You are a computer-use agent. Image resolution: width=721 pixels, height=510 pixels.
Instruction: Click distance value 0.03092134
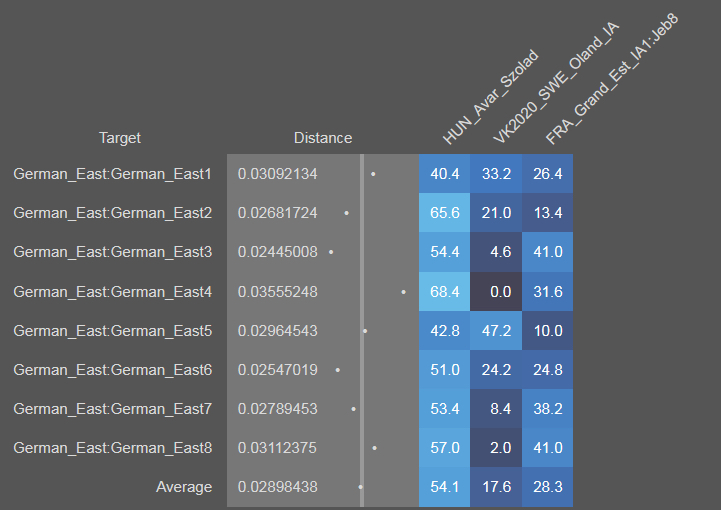tap(277, 174)
